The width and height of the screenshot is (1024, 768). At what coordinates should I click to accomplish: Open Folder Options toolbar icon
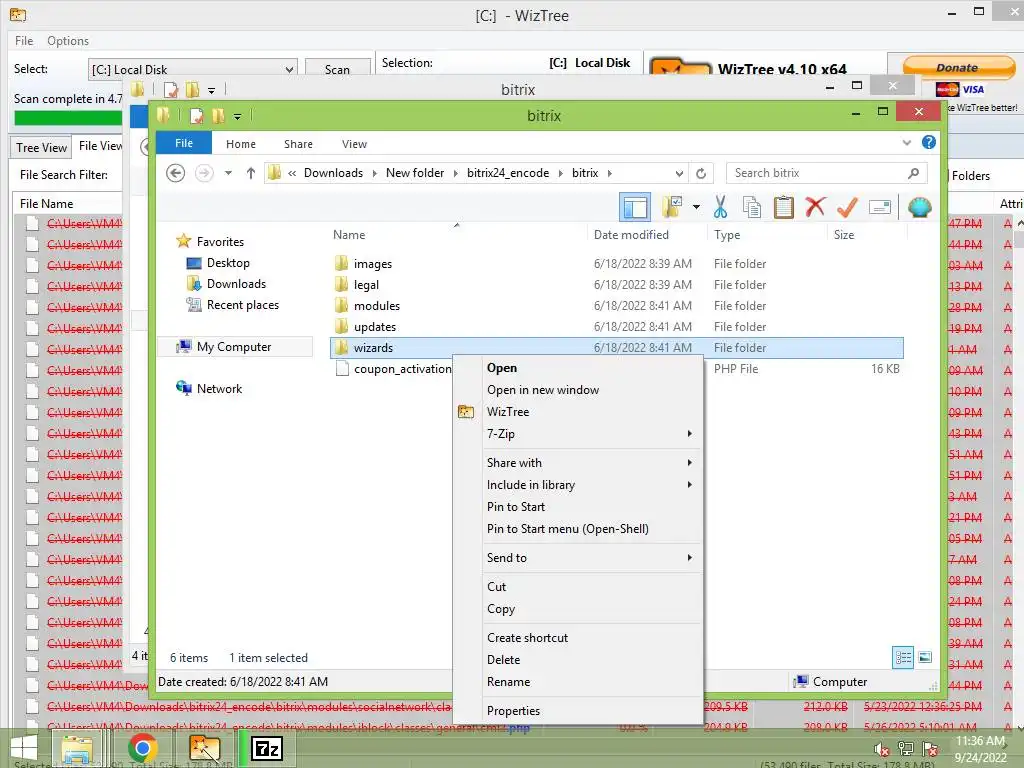tap(671, 208)
